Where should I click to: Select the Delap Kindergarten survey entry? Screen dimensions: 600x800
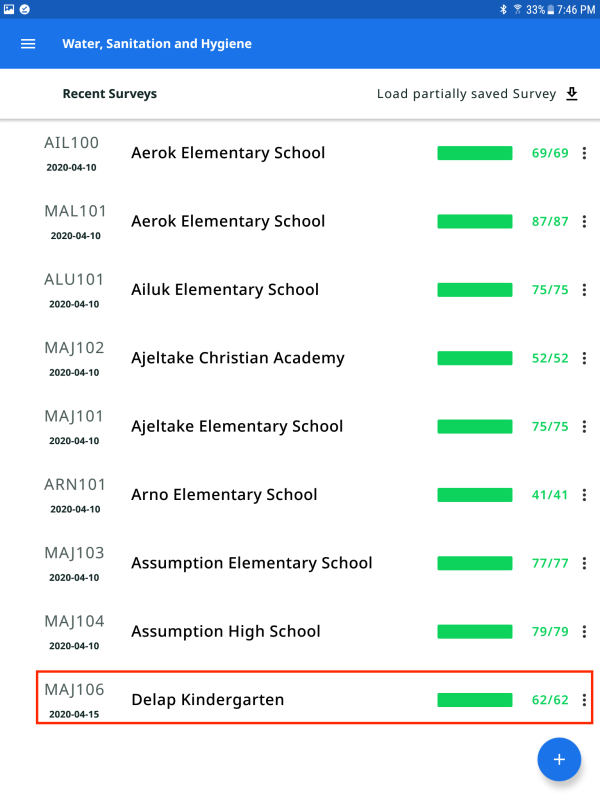point(208,700)
